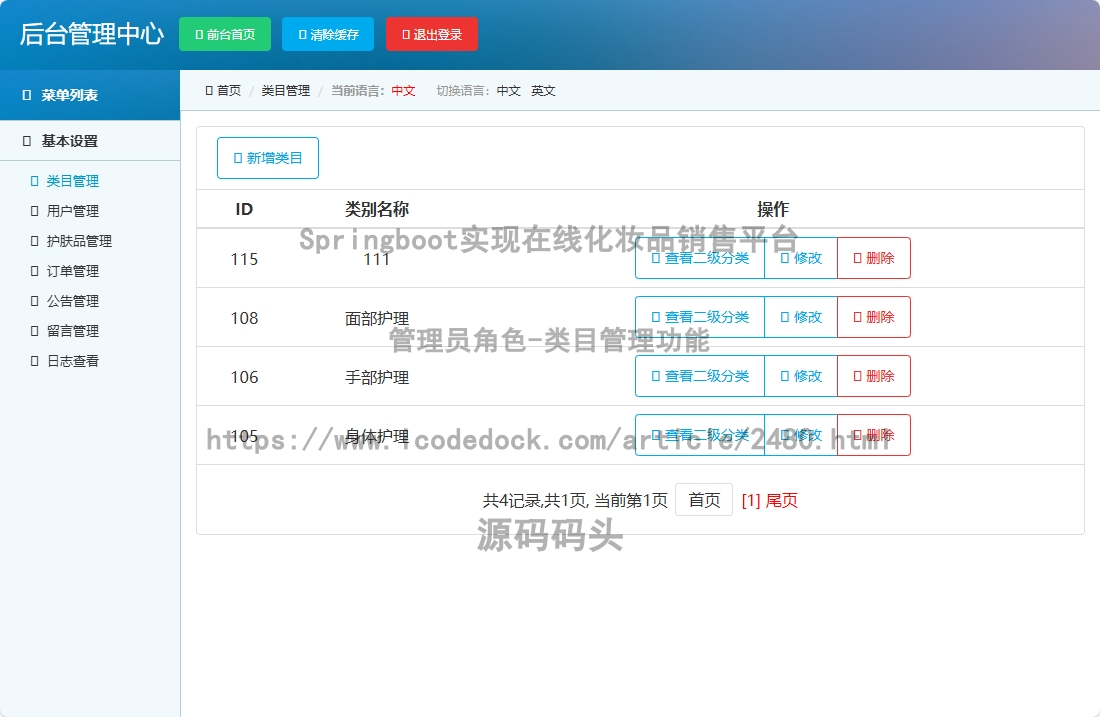Click the 后台管理中心 title
Image resolution: width=1100 pixels, height=717 pixels.
coord(91,34)
